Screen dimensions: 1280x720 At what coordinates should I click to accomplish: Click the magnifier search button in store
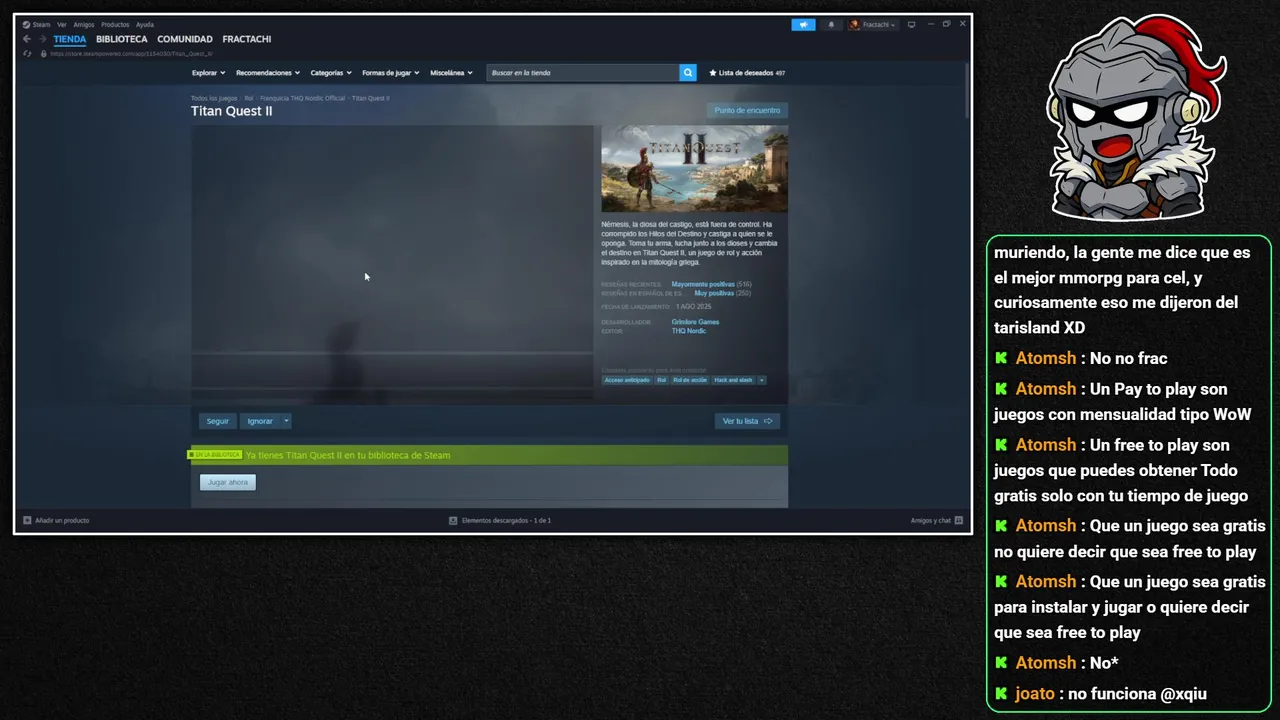coord(688,73)
